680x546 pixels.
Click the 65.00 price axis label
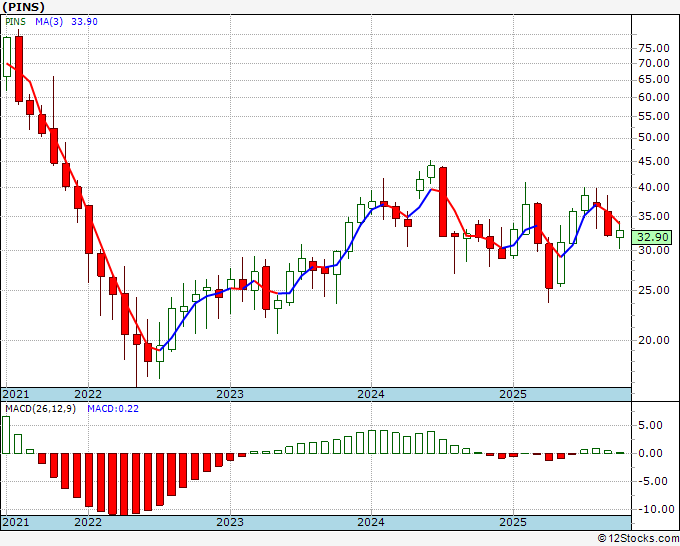[654, 79]
